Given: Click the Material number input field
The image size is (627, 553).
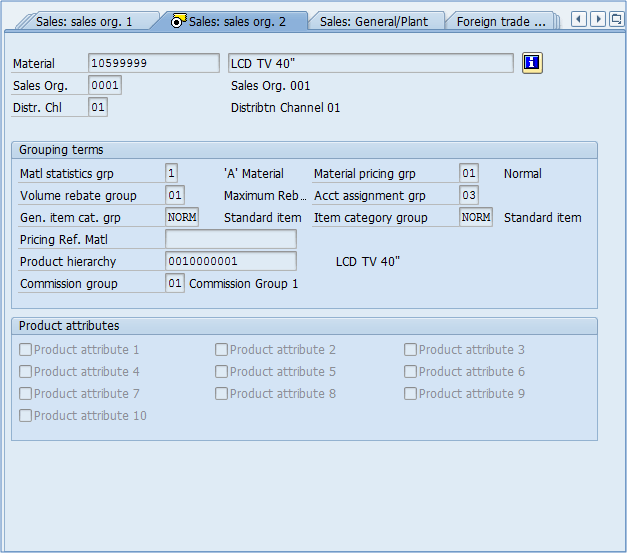Looking at the screenshot, I should click(x=153, y=63).
